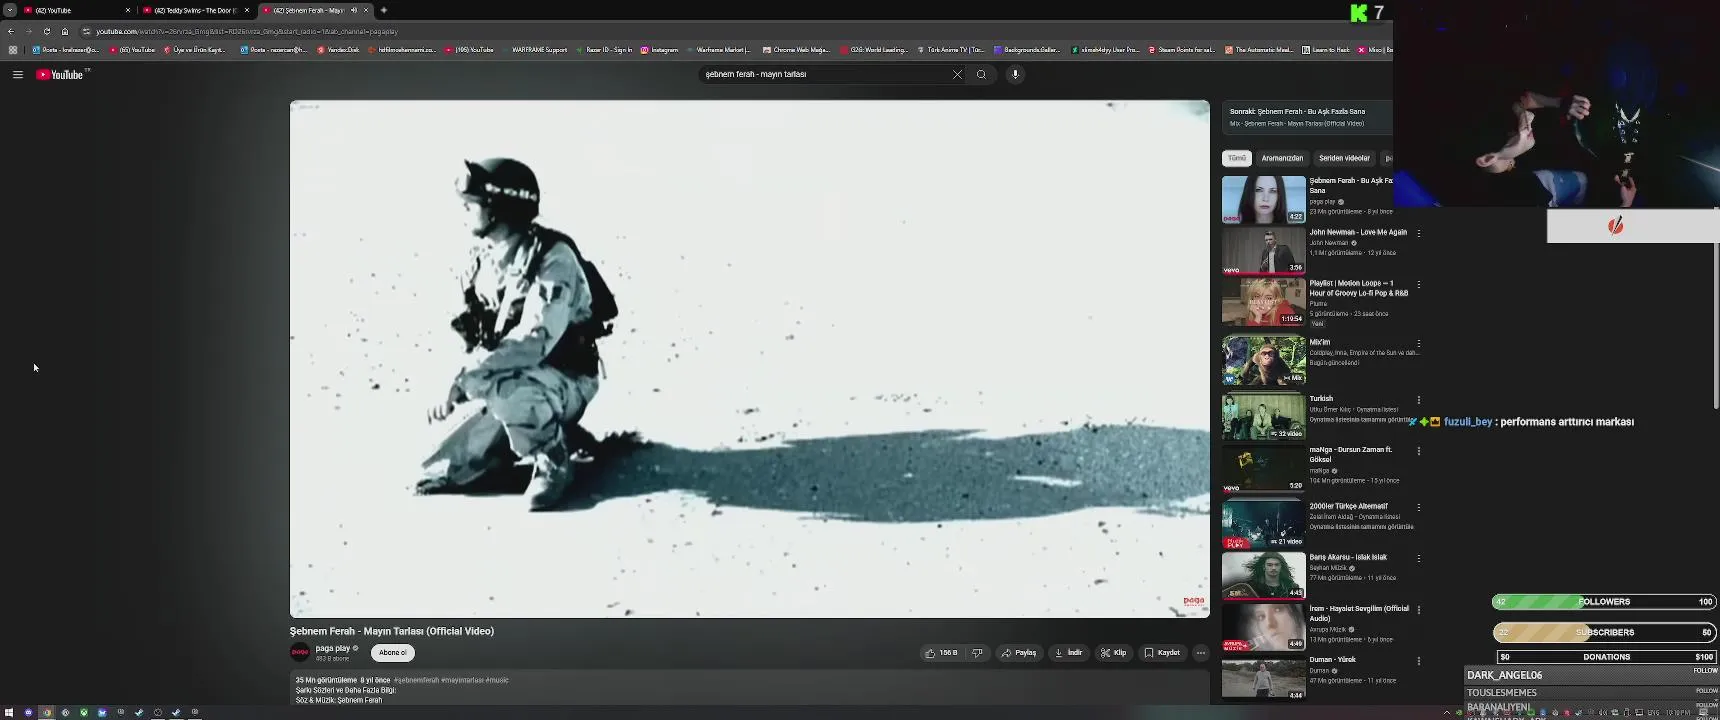Go to YouTube home via logo
Screen dimensions: 1720x720
pos(60,75)
